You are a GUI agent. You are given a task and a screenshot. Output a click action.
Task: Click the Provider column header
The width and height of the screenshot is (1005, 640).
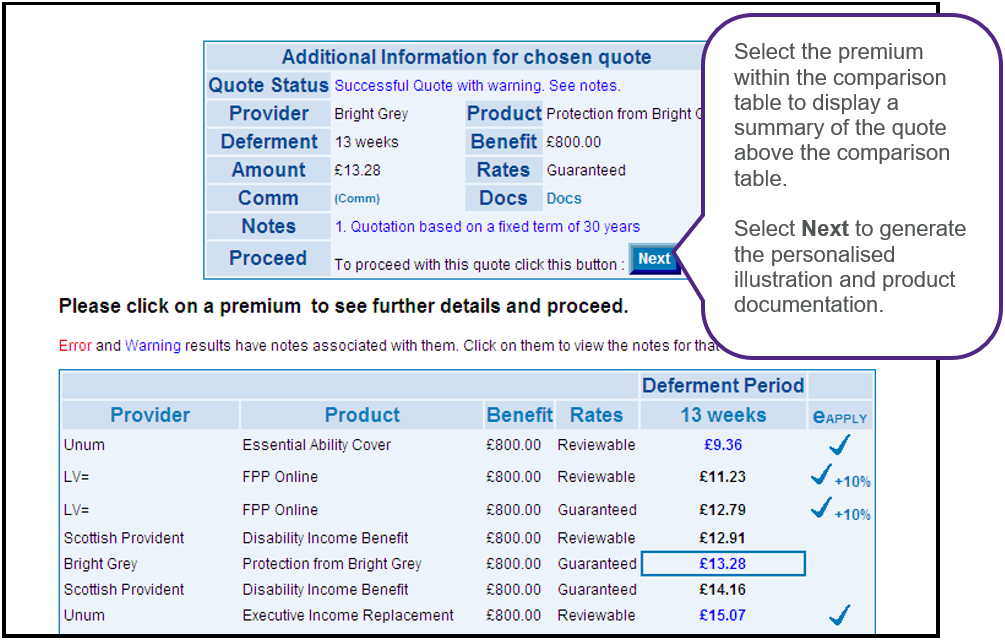coord(150,415)
